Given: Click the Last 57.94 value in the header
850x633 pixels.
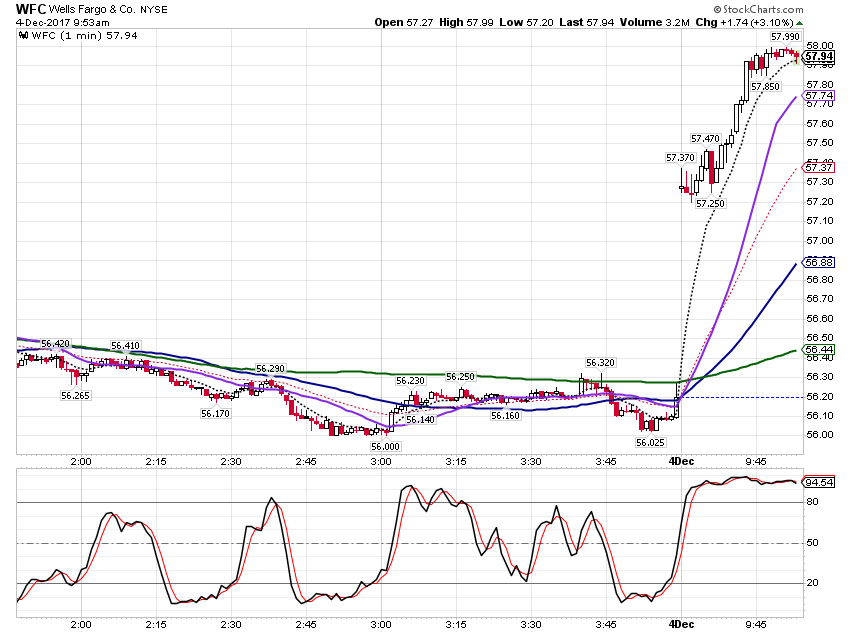Looking at the screenshot, I should [x=587, y=22].
